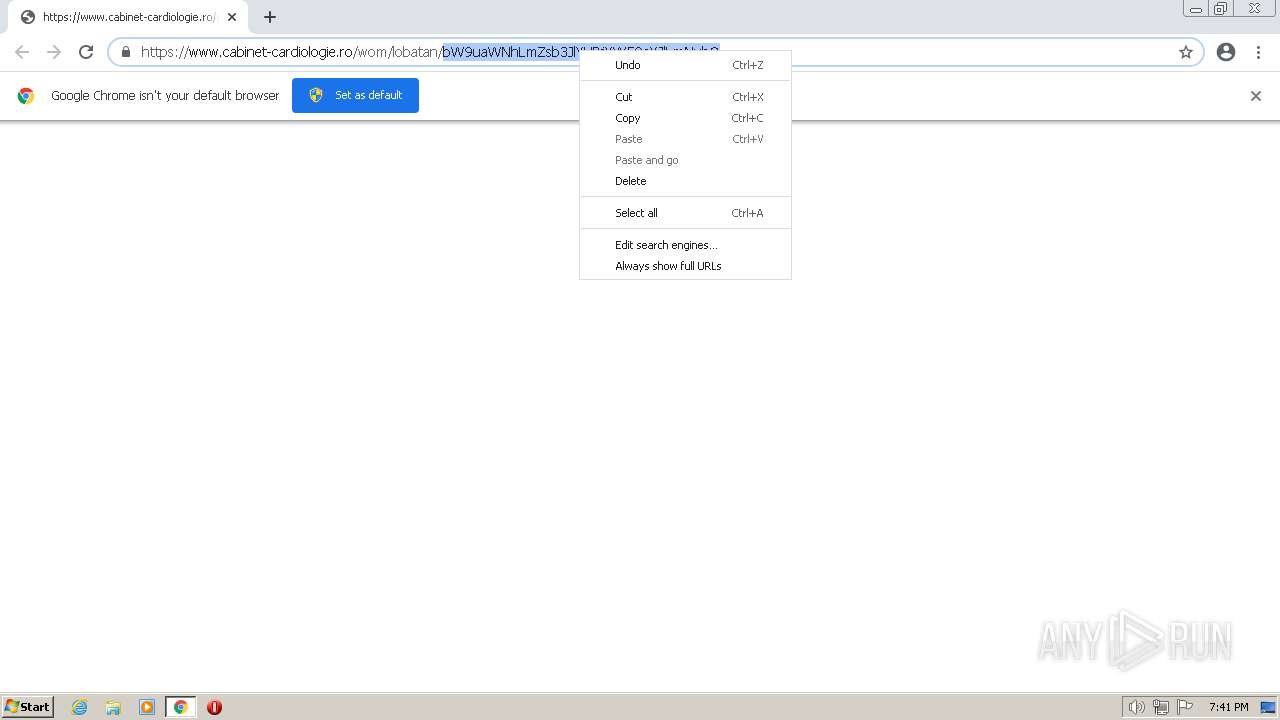Open the Chrome profile avatar icon
1280x720 pixels.
coord(1226,52)
